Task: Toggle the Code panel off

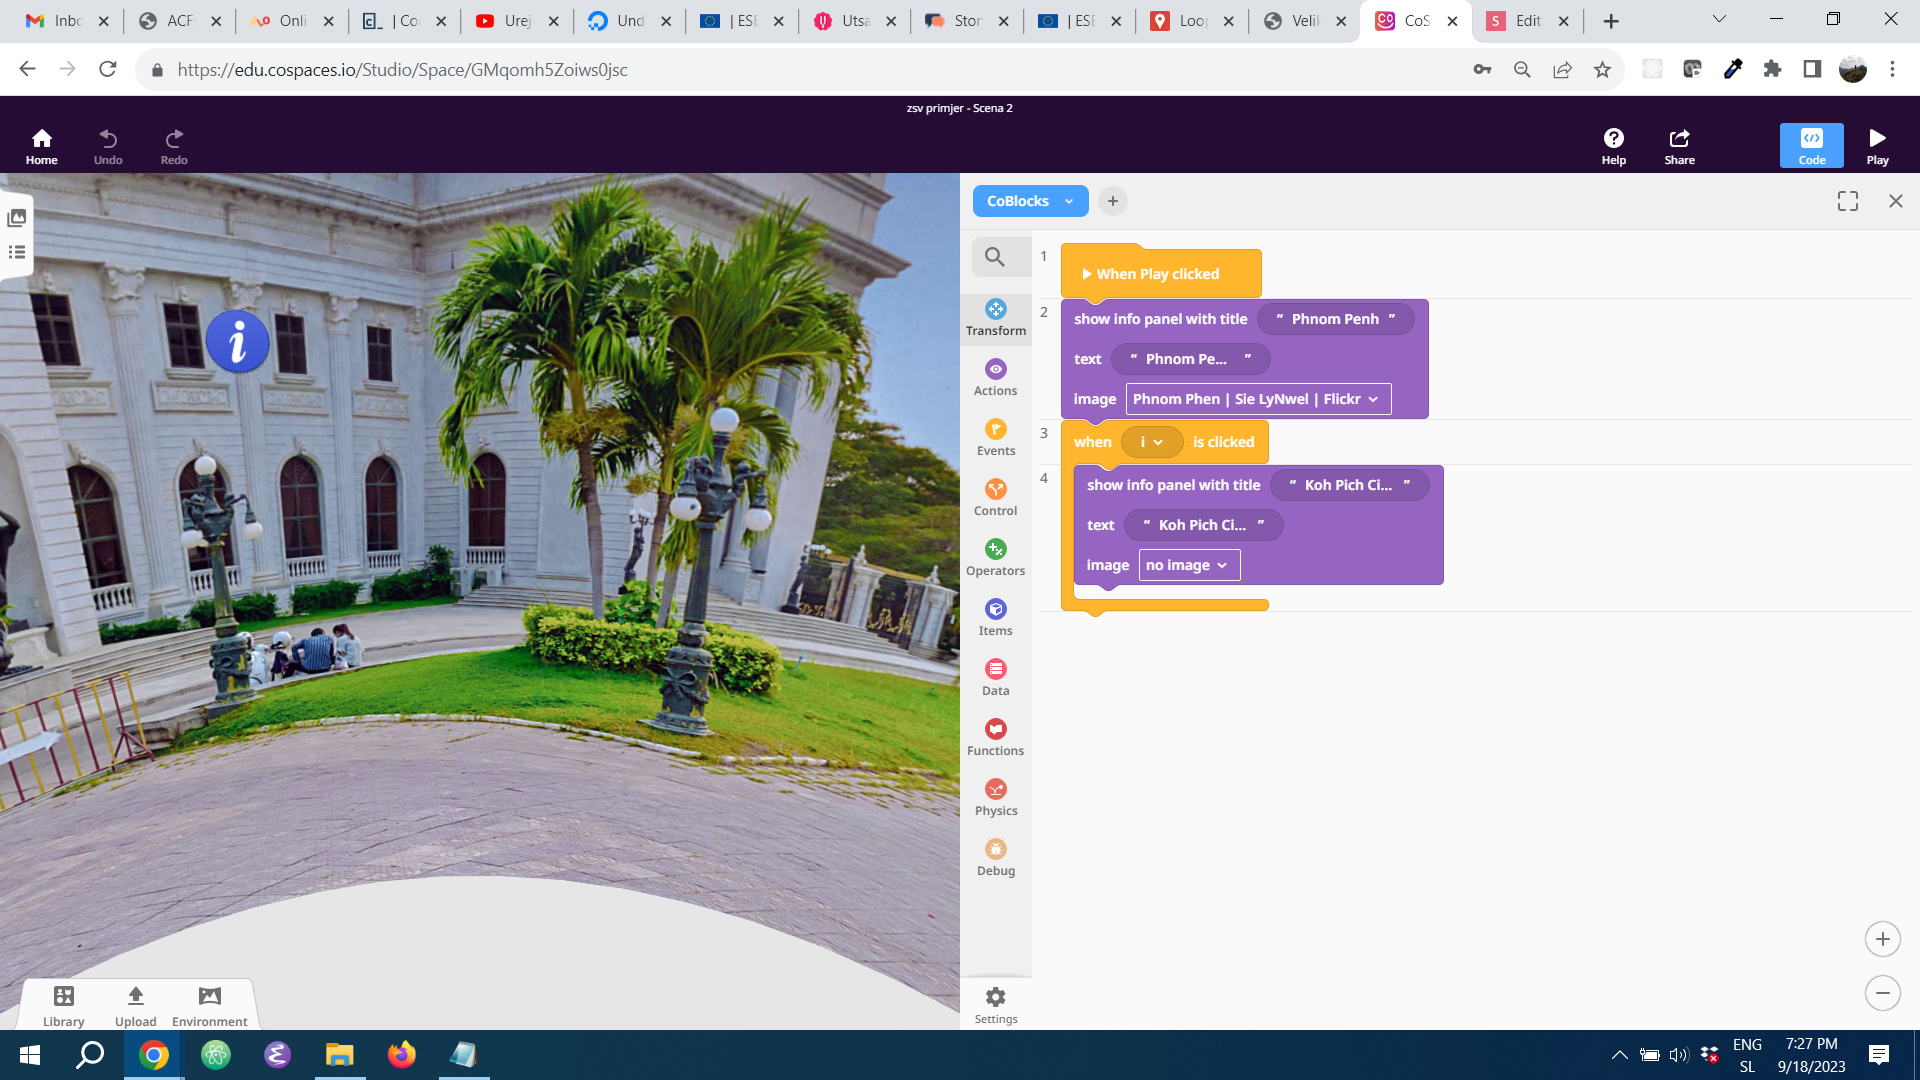Action: (x=1811, y=145)
